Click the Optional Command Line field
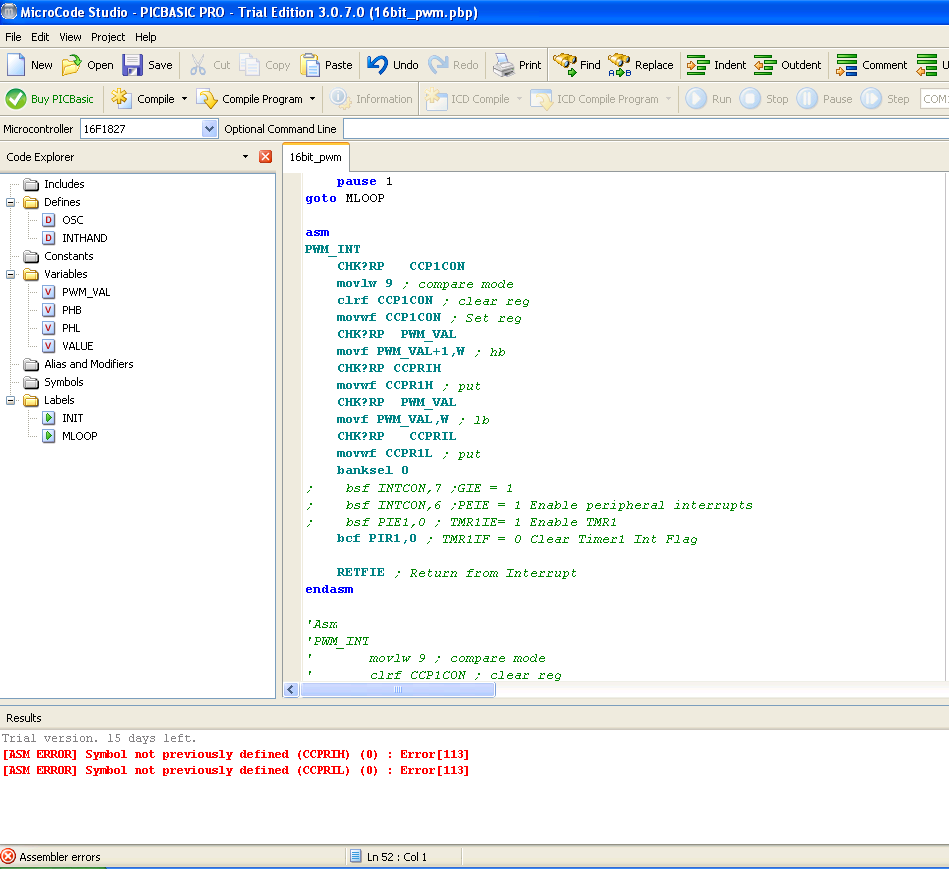This screenshot has width=949, height=869. click(x=640, y=129)
